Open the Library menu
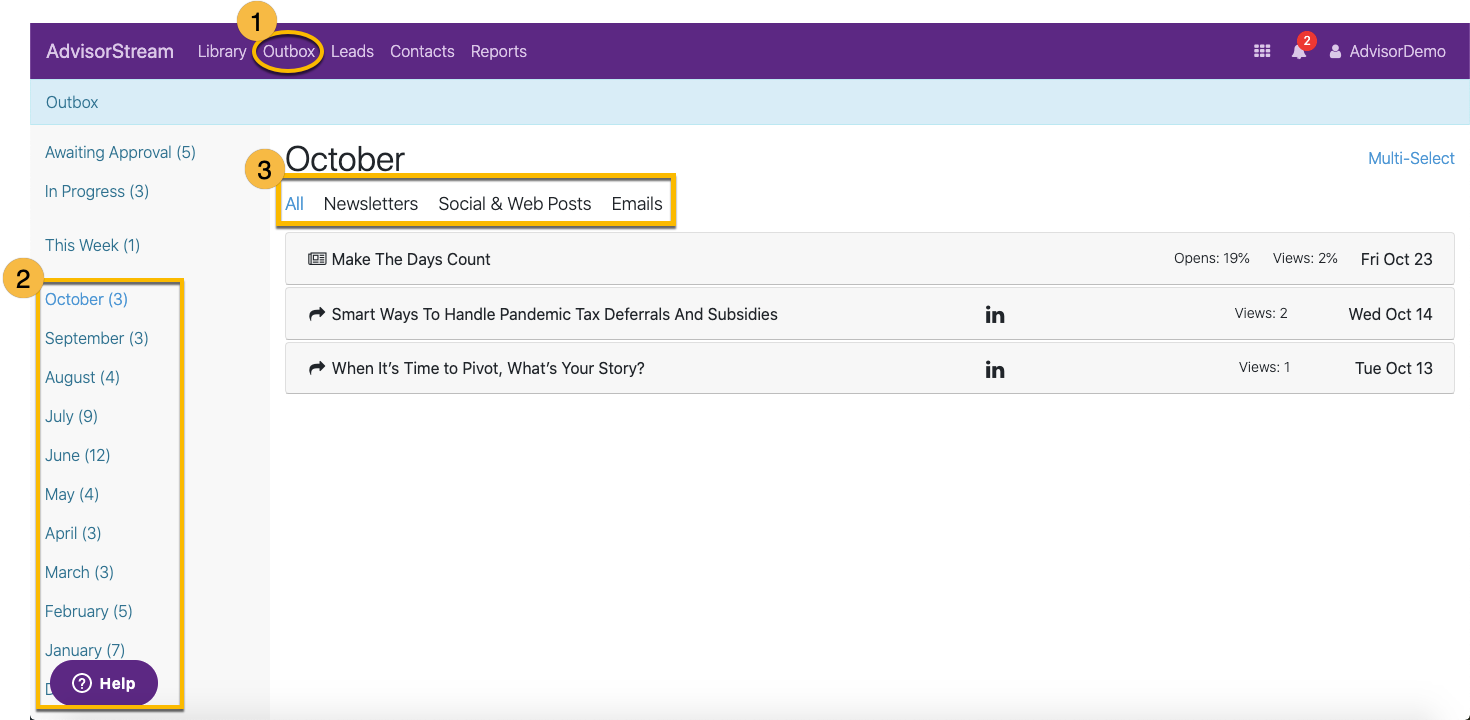1470x720 pixels. pos(222,51)
